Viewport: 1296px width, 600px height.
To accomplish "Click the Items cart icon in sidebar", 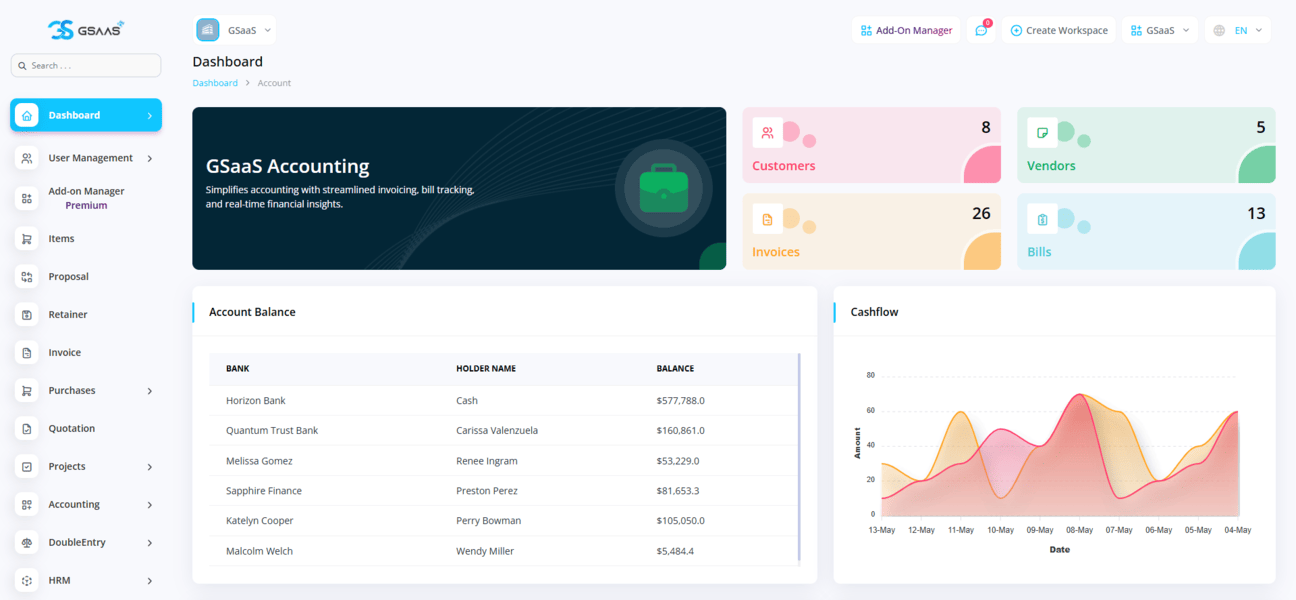I will click(x=27, y=239).
